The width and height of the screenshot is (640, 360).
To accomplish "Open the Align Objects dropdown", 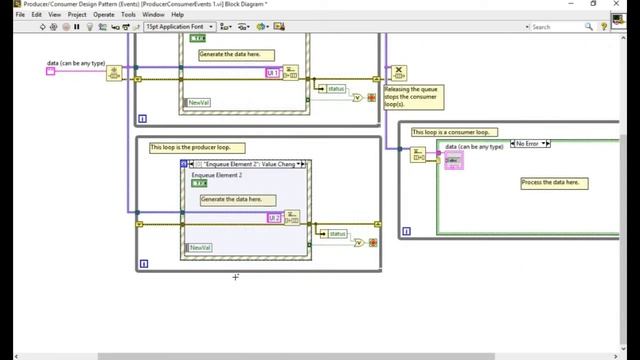I will pos(226,27).
